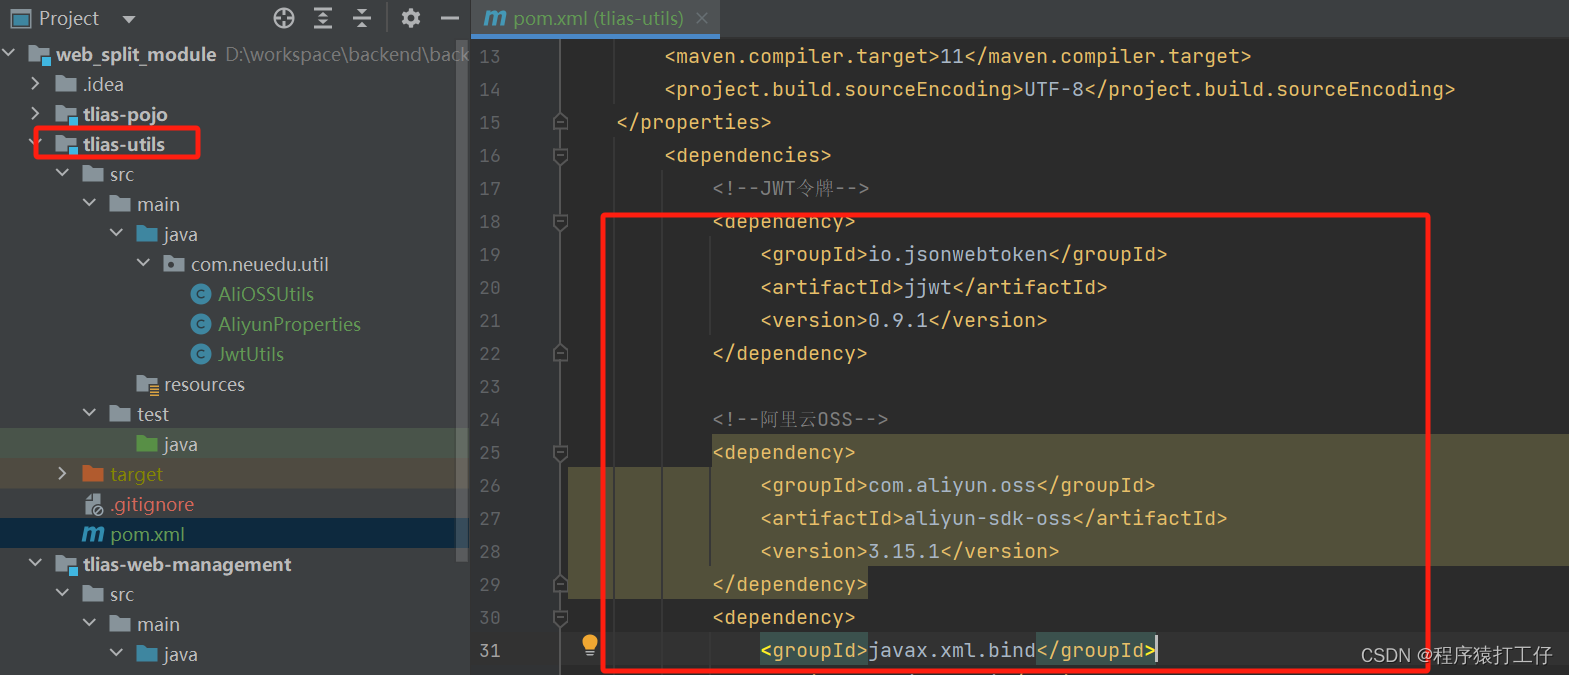Collapse the test folder
1569x675 pixels.
click(x=90, y=413)
